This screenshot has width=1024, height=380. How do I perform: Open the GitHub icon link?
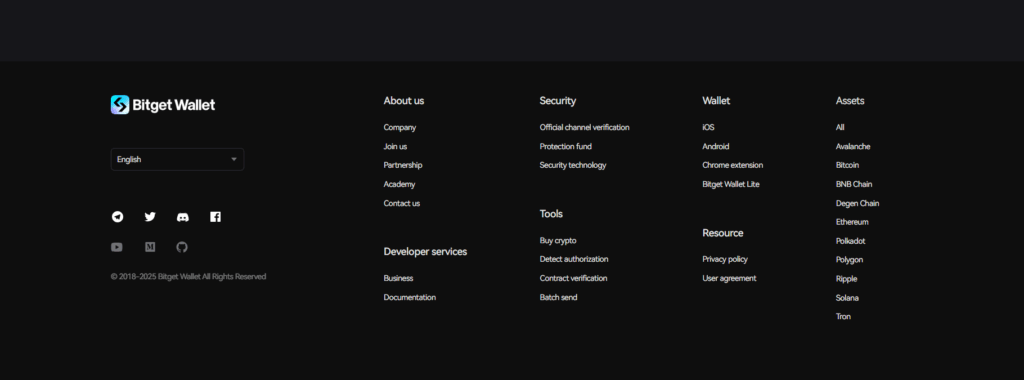[x=182, y=247]
